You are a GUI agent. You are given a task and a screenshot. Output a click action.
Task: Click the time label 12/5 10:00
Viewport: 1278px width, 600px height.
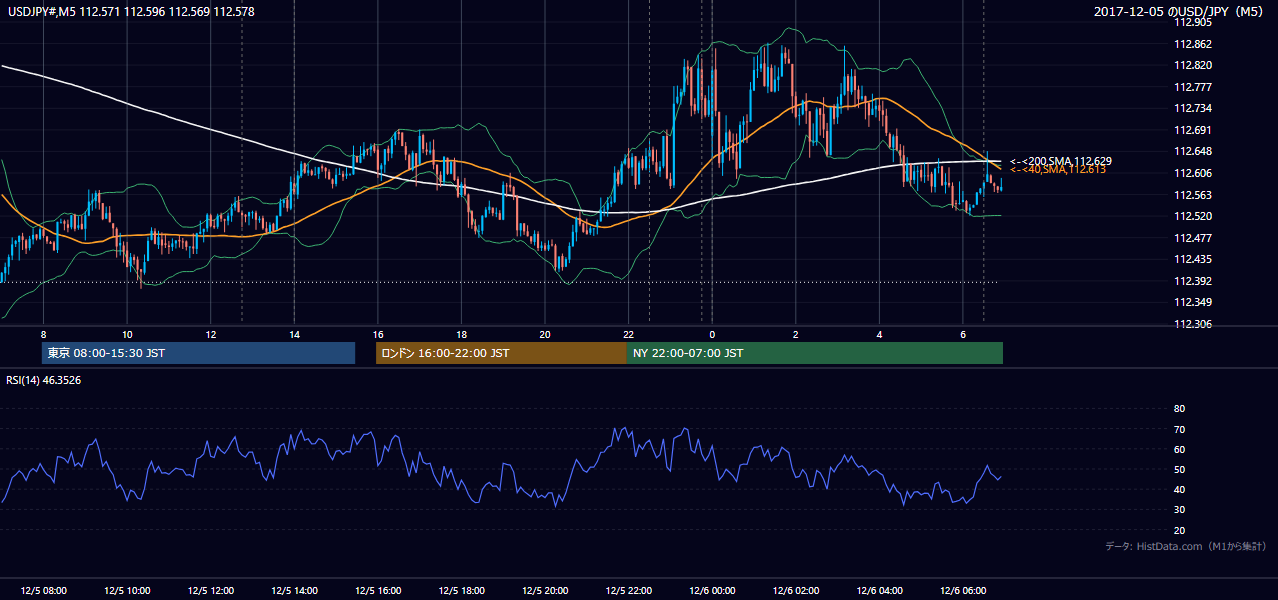[127, 591]
